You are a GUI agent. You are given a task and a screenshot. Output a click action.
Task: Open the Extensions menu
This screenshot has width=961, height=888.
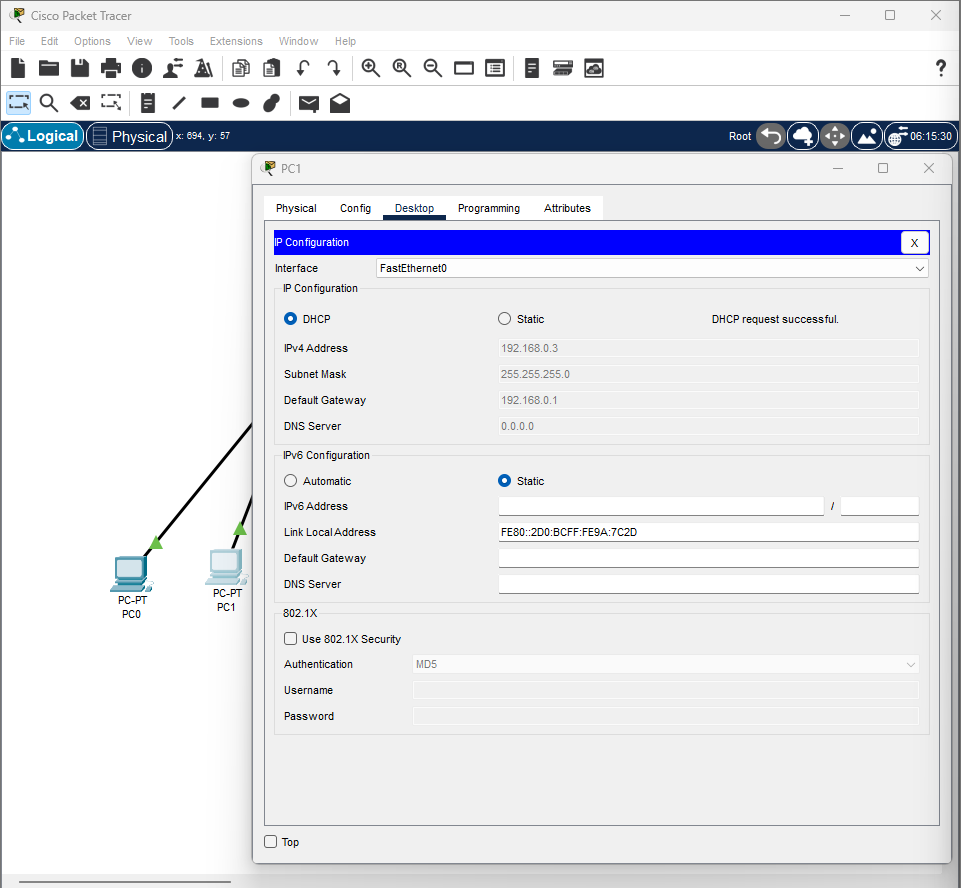click(236, 41)
